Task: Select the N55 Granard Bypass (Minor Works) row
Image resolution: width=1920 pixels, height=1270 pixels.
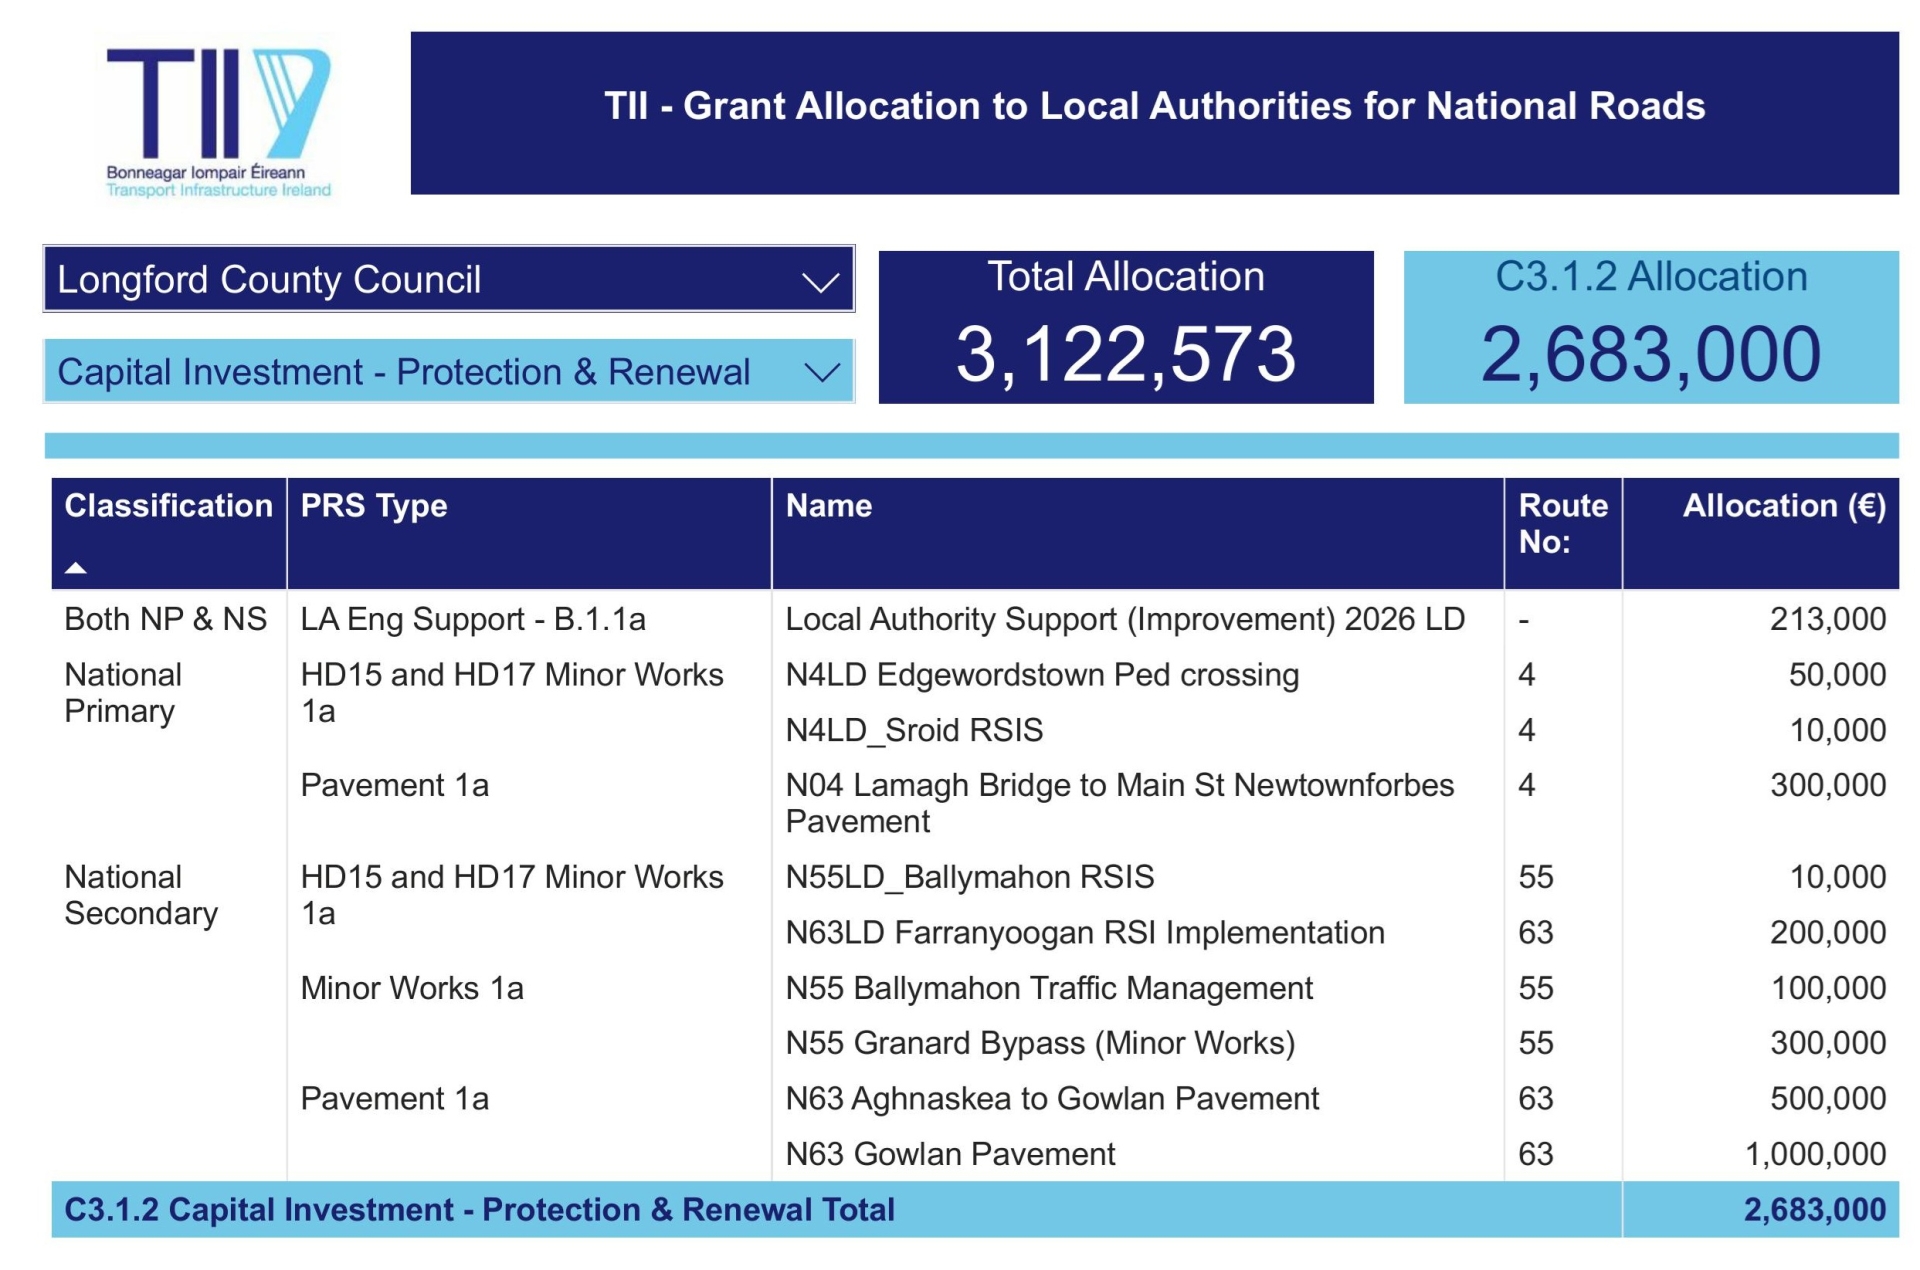Action: point(1040,1043)
